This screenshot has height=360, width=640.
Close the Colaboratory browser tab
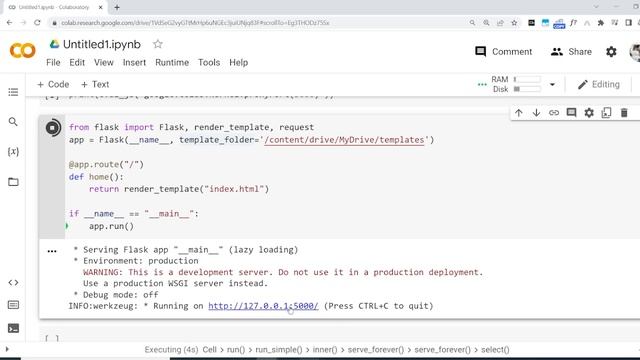click(x=101, y=7)
